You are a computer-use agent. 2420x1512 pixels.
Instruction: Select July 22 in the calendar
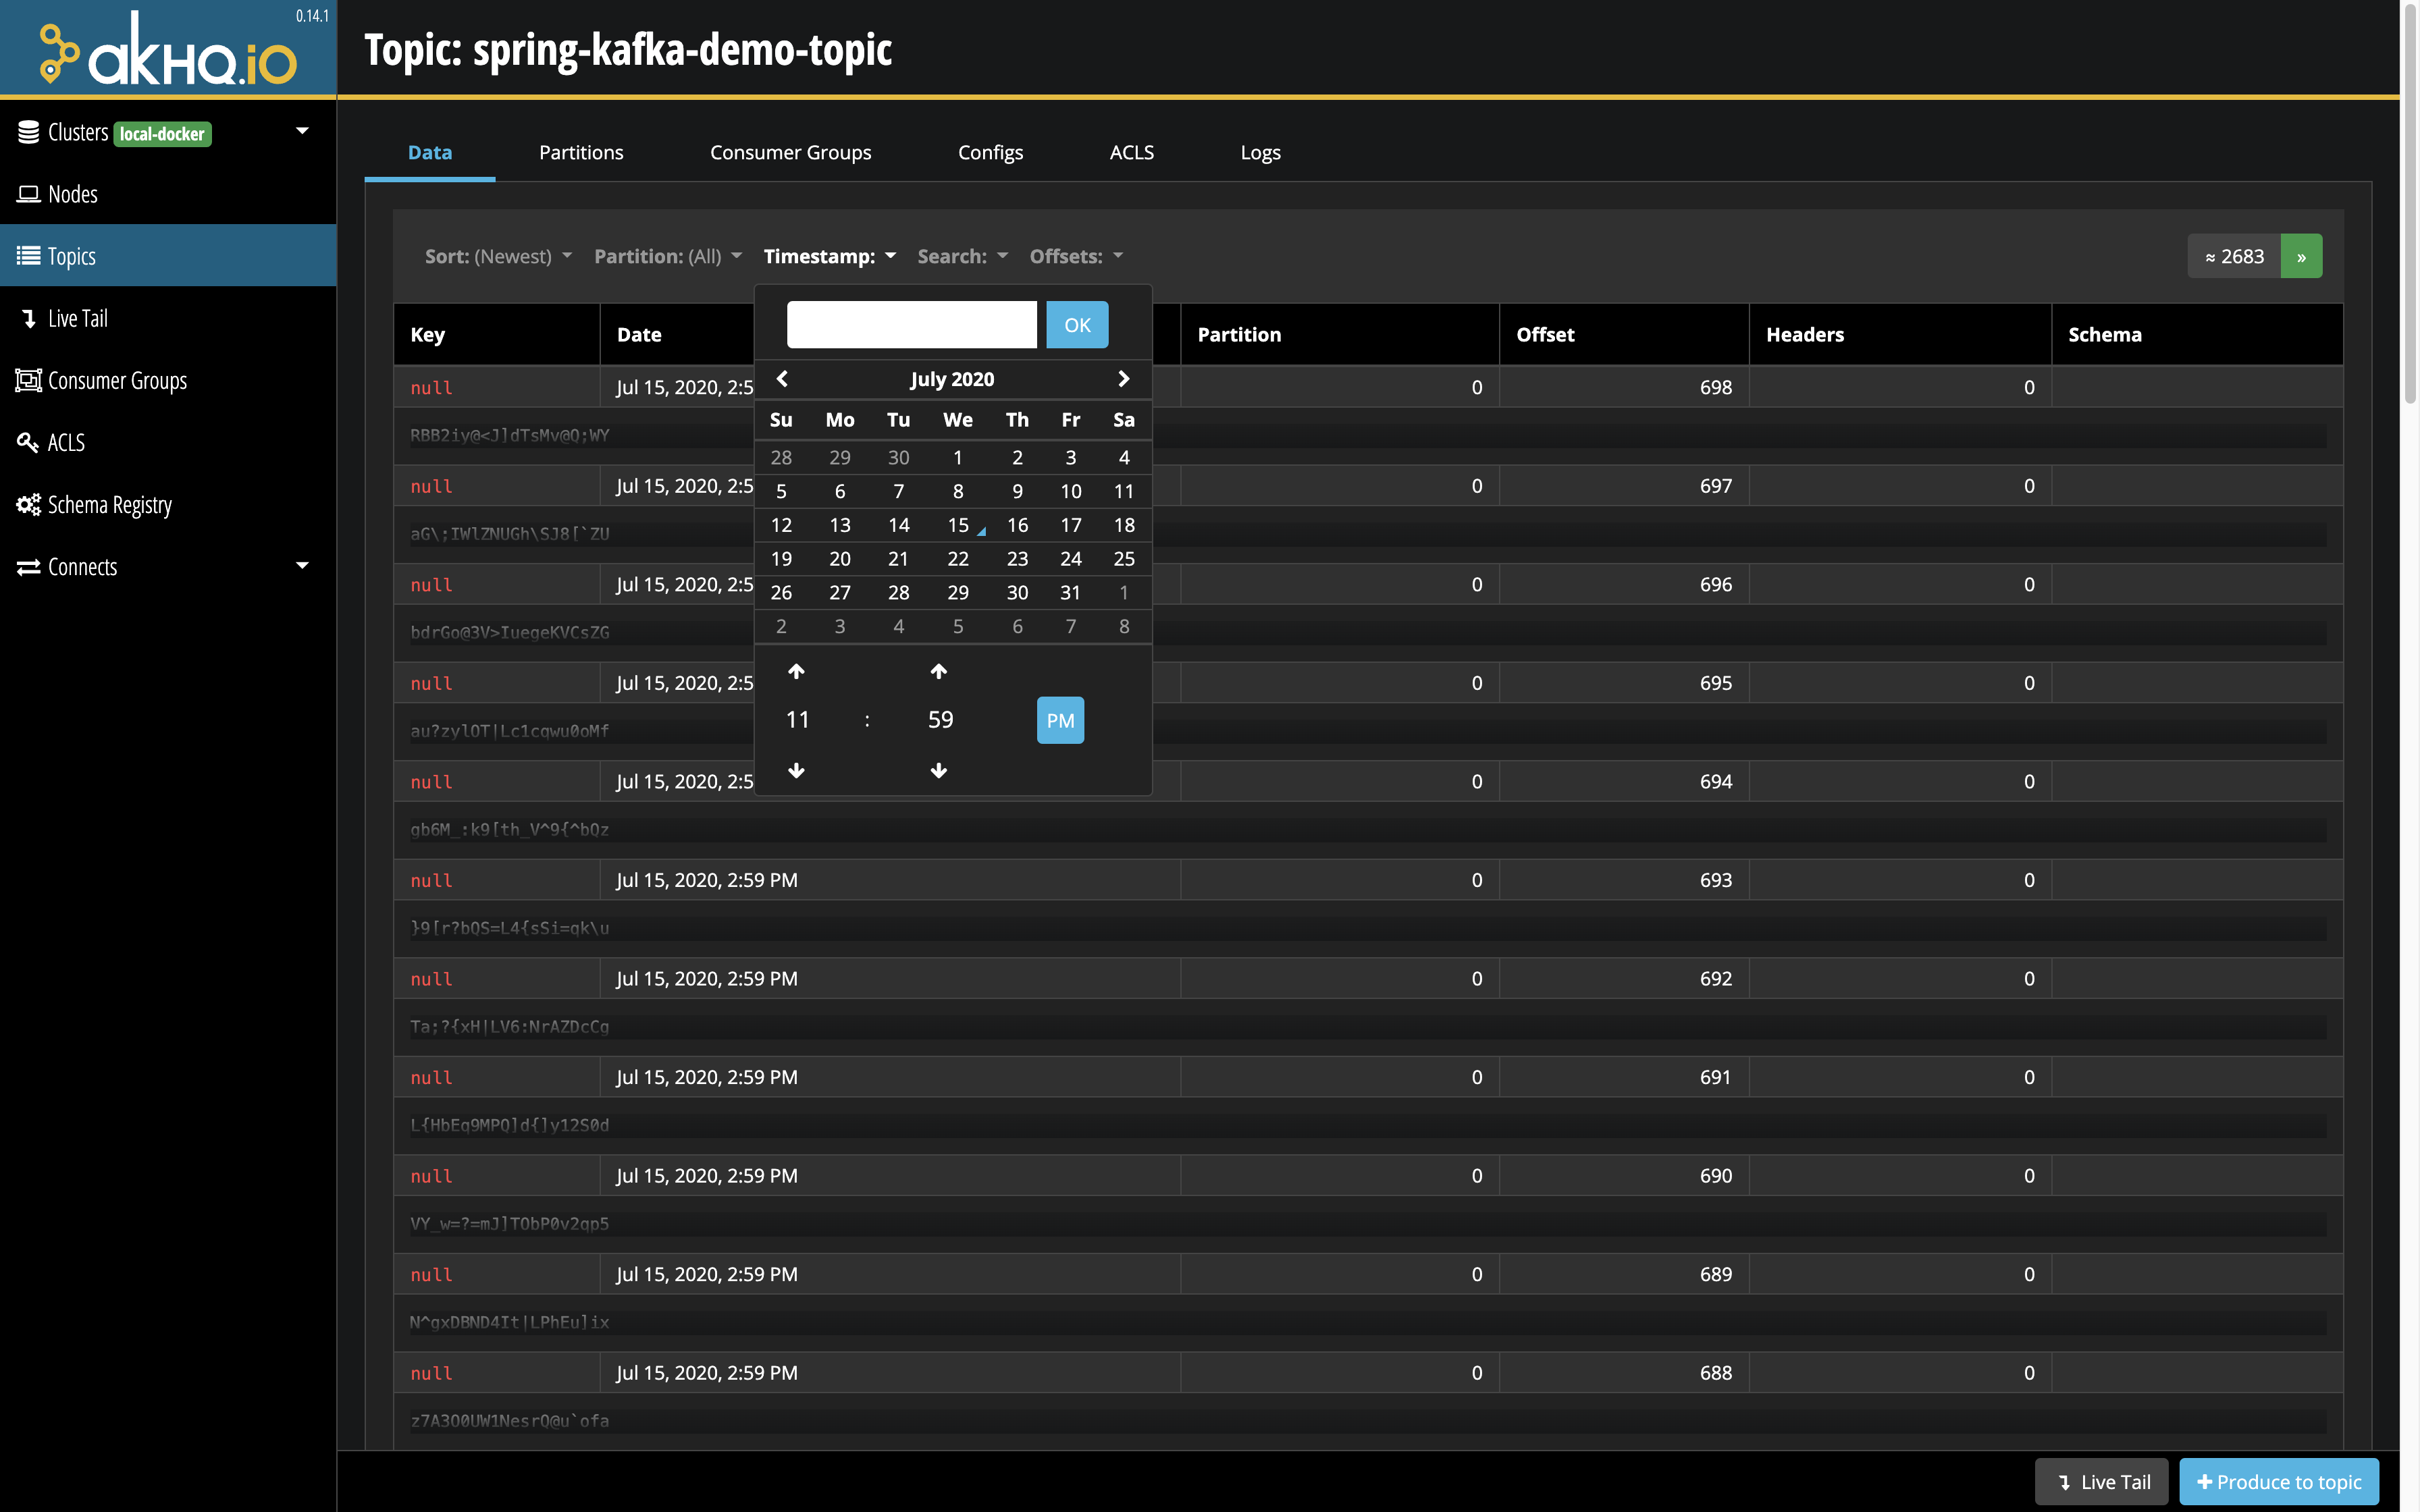pos(957,559)
